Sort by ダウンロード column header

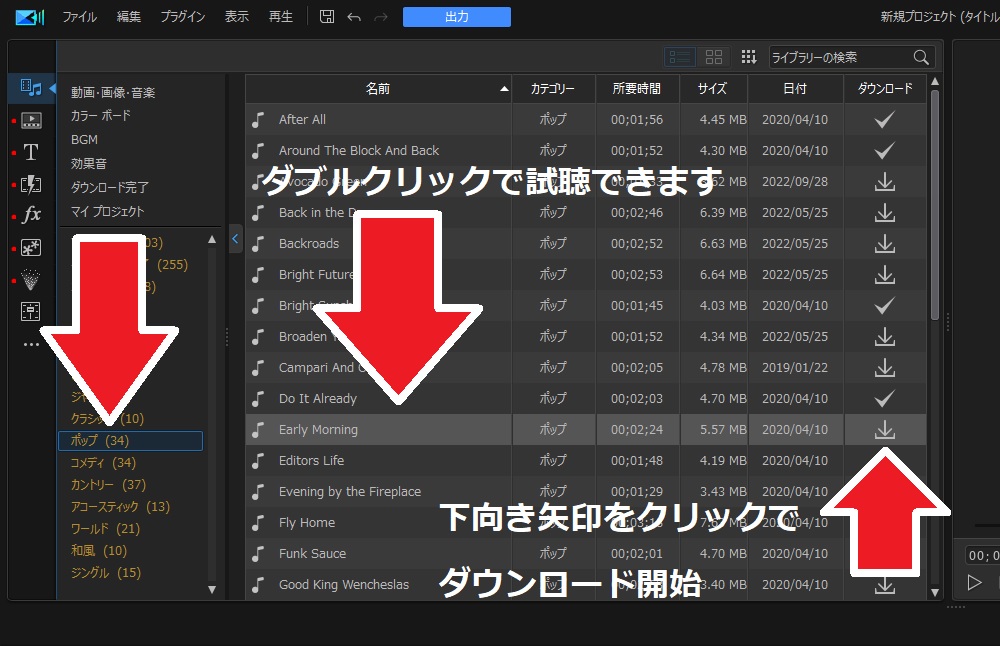[885, 89]
